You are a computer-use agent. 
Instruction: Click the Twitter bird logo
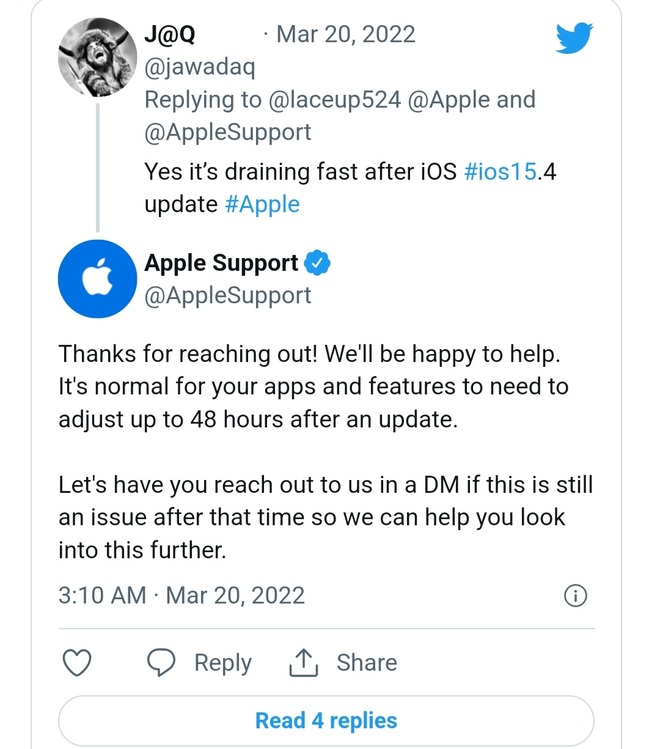click(574, 38)
